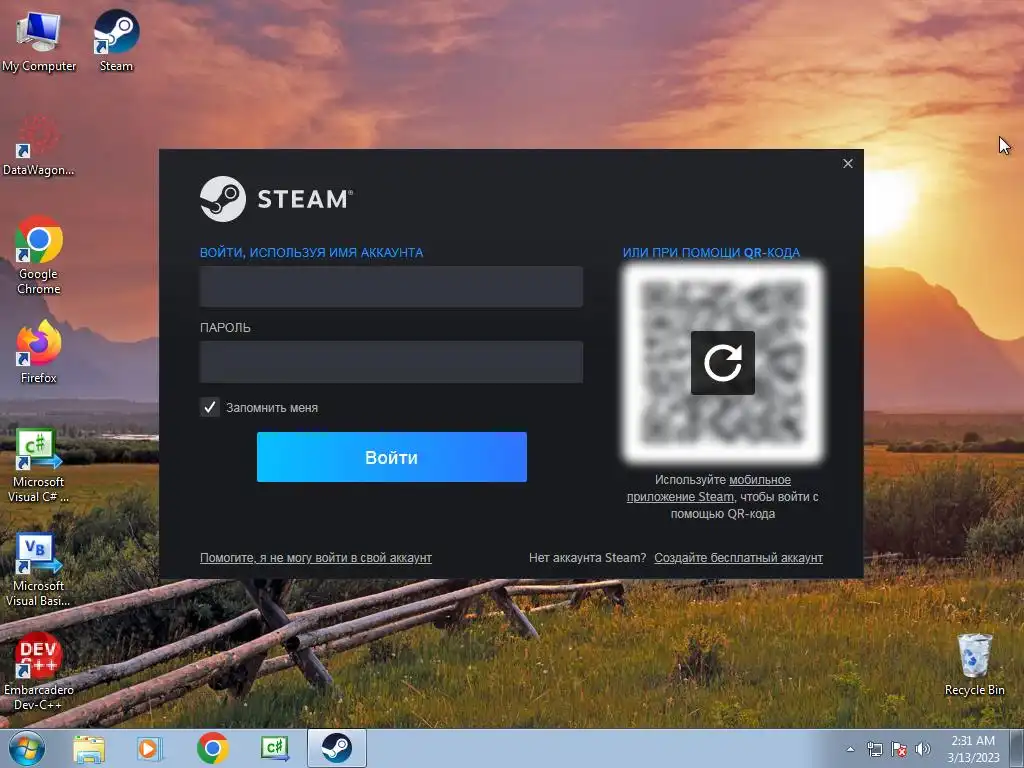1024x768 pixels.
Task: Open 'Создайте бесплатный аккаунт' link
Action: 739,558
